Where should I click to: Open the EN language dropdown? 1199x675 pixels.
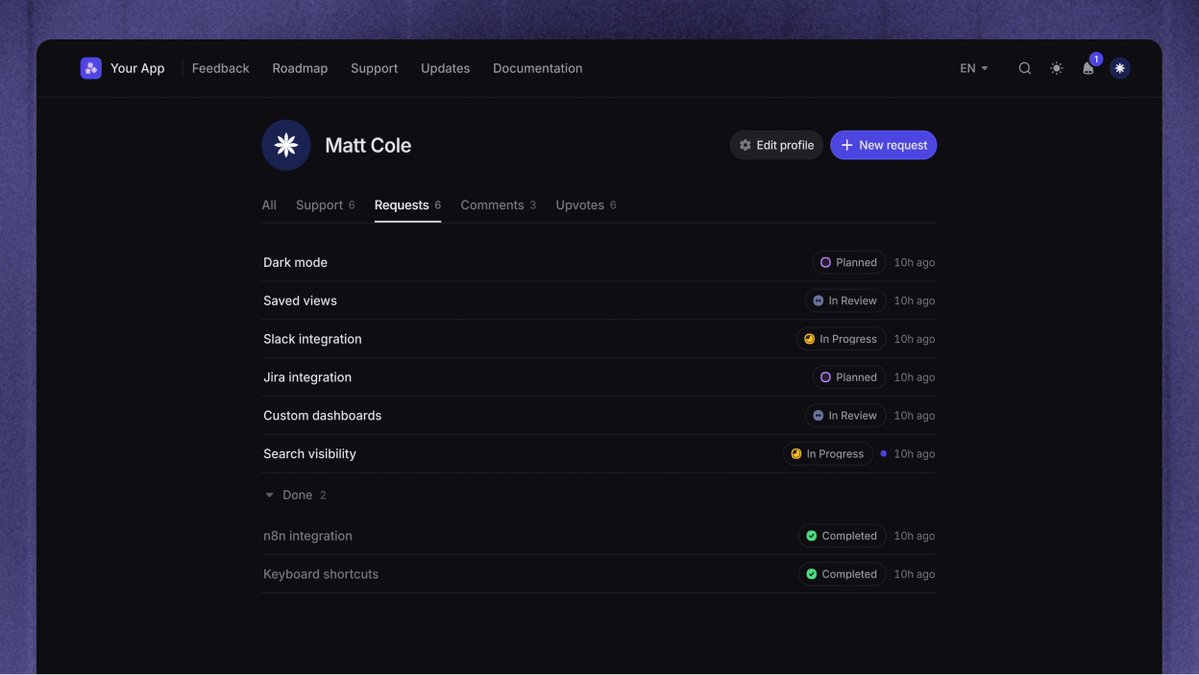coord(973,68)
